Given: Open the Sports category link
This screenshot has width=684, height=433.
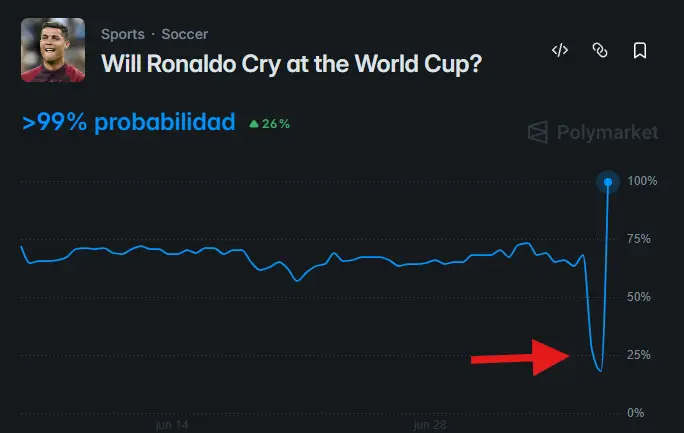Looking at the screenshot, I should point(123,34).
